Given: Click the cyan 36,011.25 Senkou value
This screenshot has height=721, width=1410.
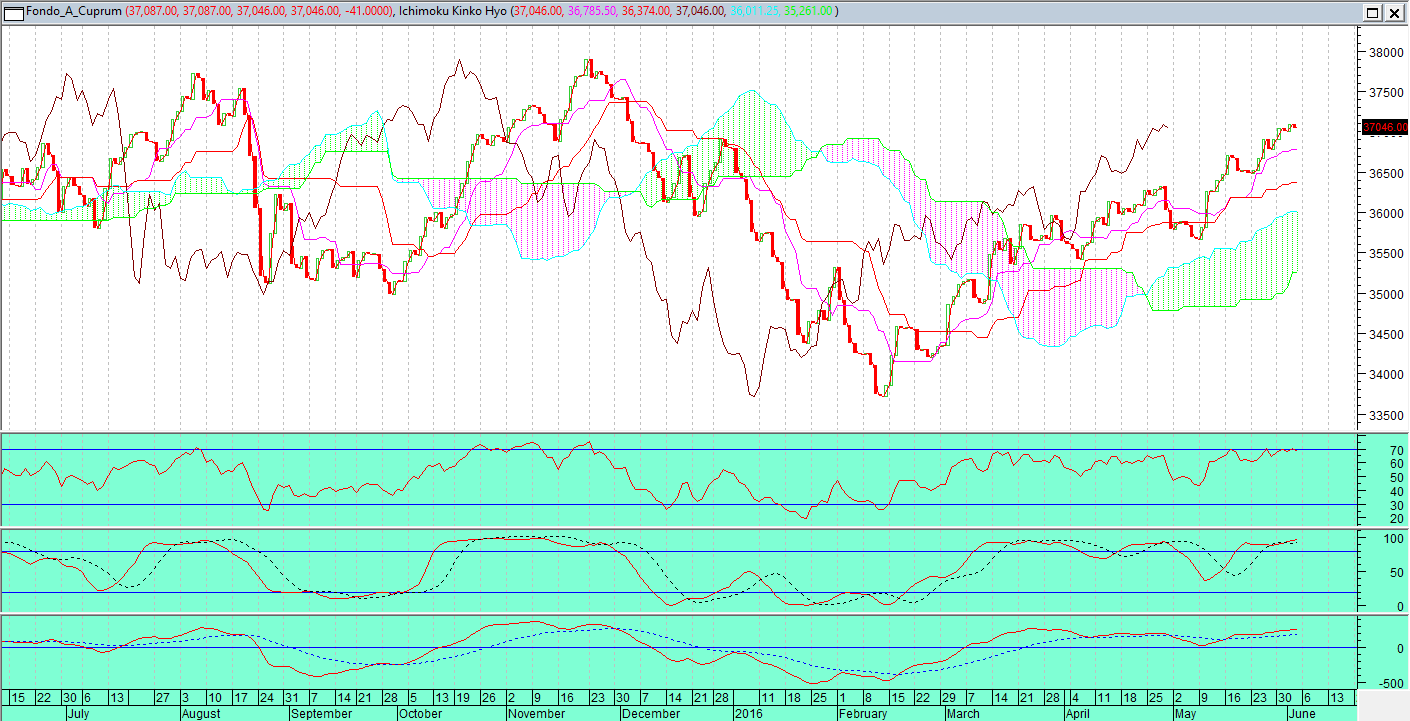Looking at the screenshot, I should pos(754,11).
